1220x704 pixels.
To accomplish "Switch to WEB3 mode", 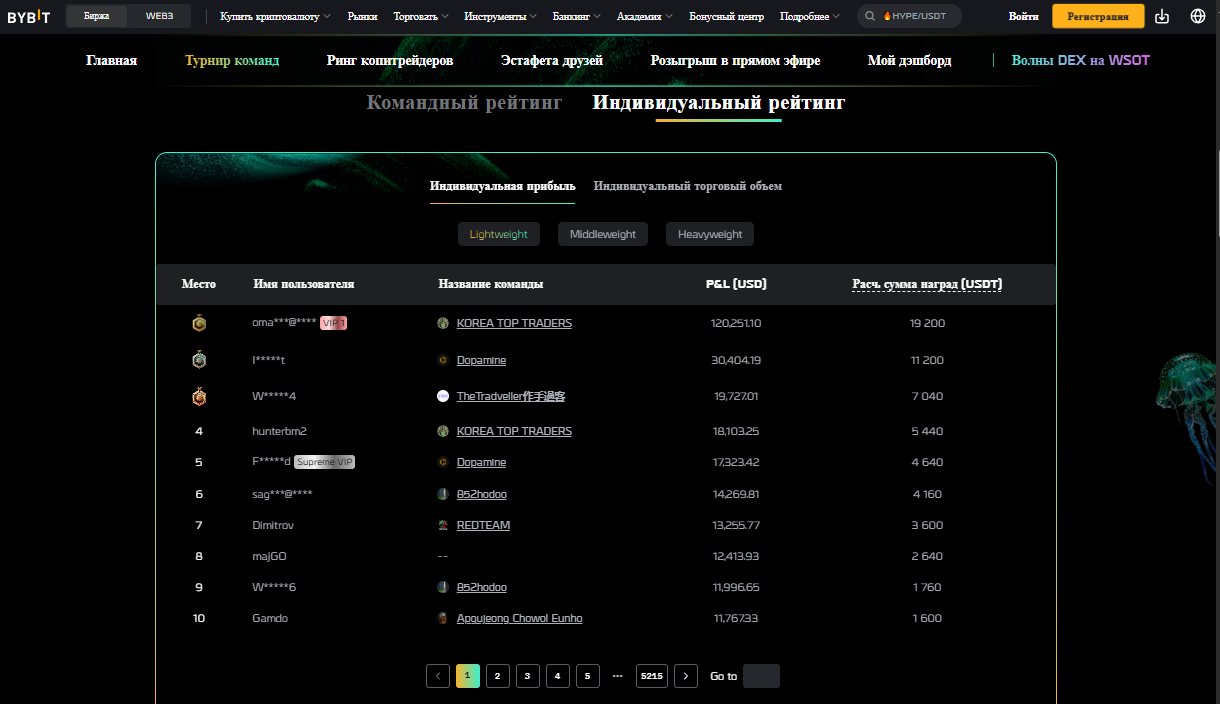I will (160, 16).
